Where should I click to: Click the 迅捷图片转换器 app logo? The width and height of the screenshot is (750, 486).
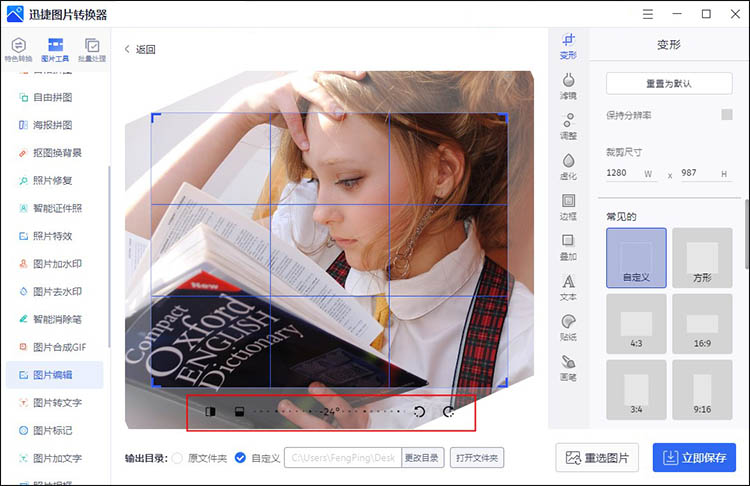pyautogui.click(x=15, y=14)
